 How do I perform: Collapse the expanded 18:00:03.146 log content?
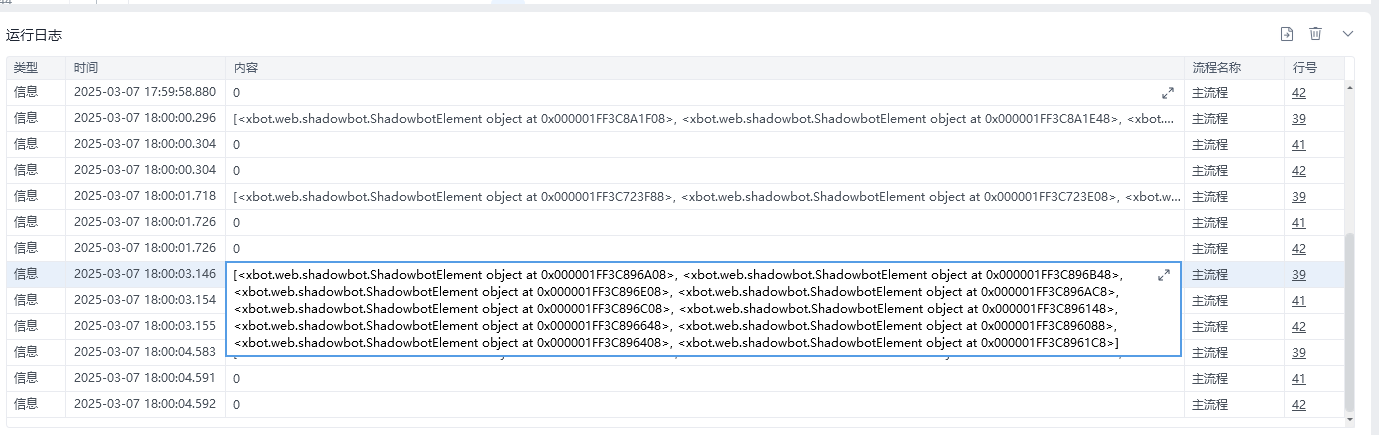(1164, 275)
